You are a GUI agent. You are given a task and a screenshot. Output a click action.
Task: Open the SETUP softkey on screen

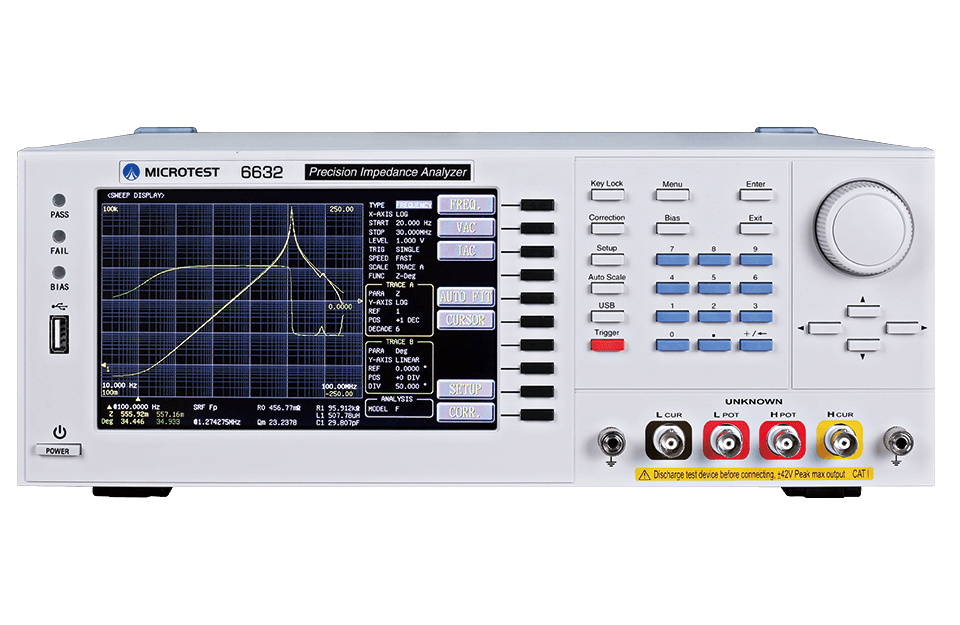pyautogui.click(x=466, y=389)
